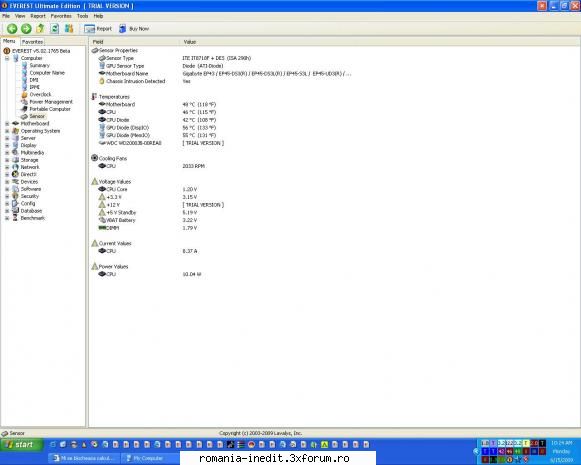Click the Software tree icon
Screen dimensions: 581x465
[x=15, y=189]
